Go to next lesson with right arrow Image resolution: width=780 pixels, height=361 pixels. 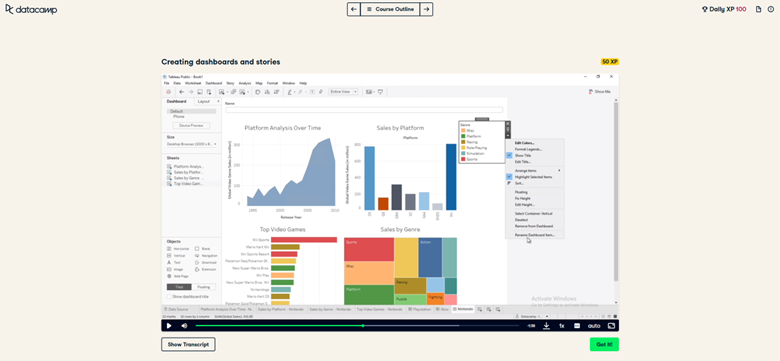point(426,9)
